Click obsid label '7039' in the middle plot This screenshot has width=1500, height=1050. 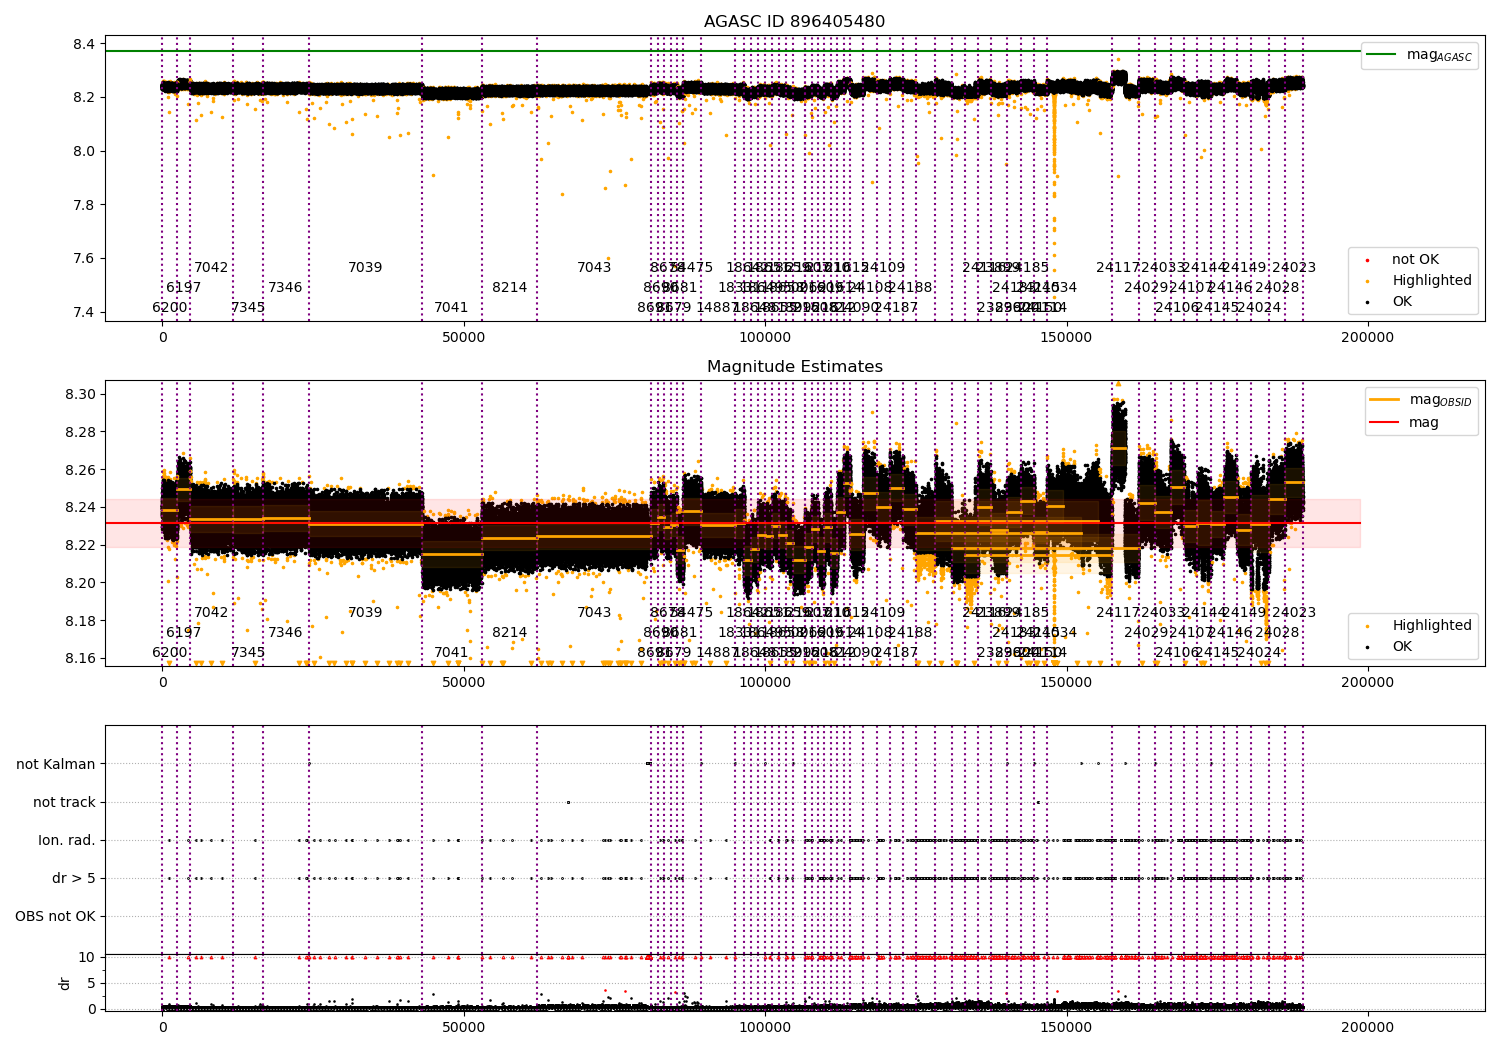click(365, 613)
